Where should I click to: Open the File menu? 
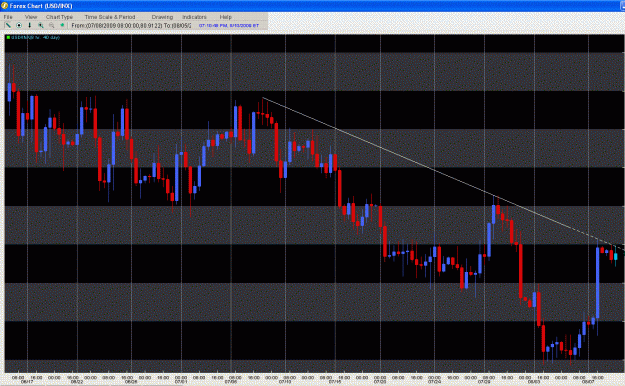[x=8, y=17]
